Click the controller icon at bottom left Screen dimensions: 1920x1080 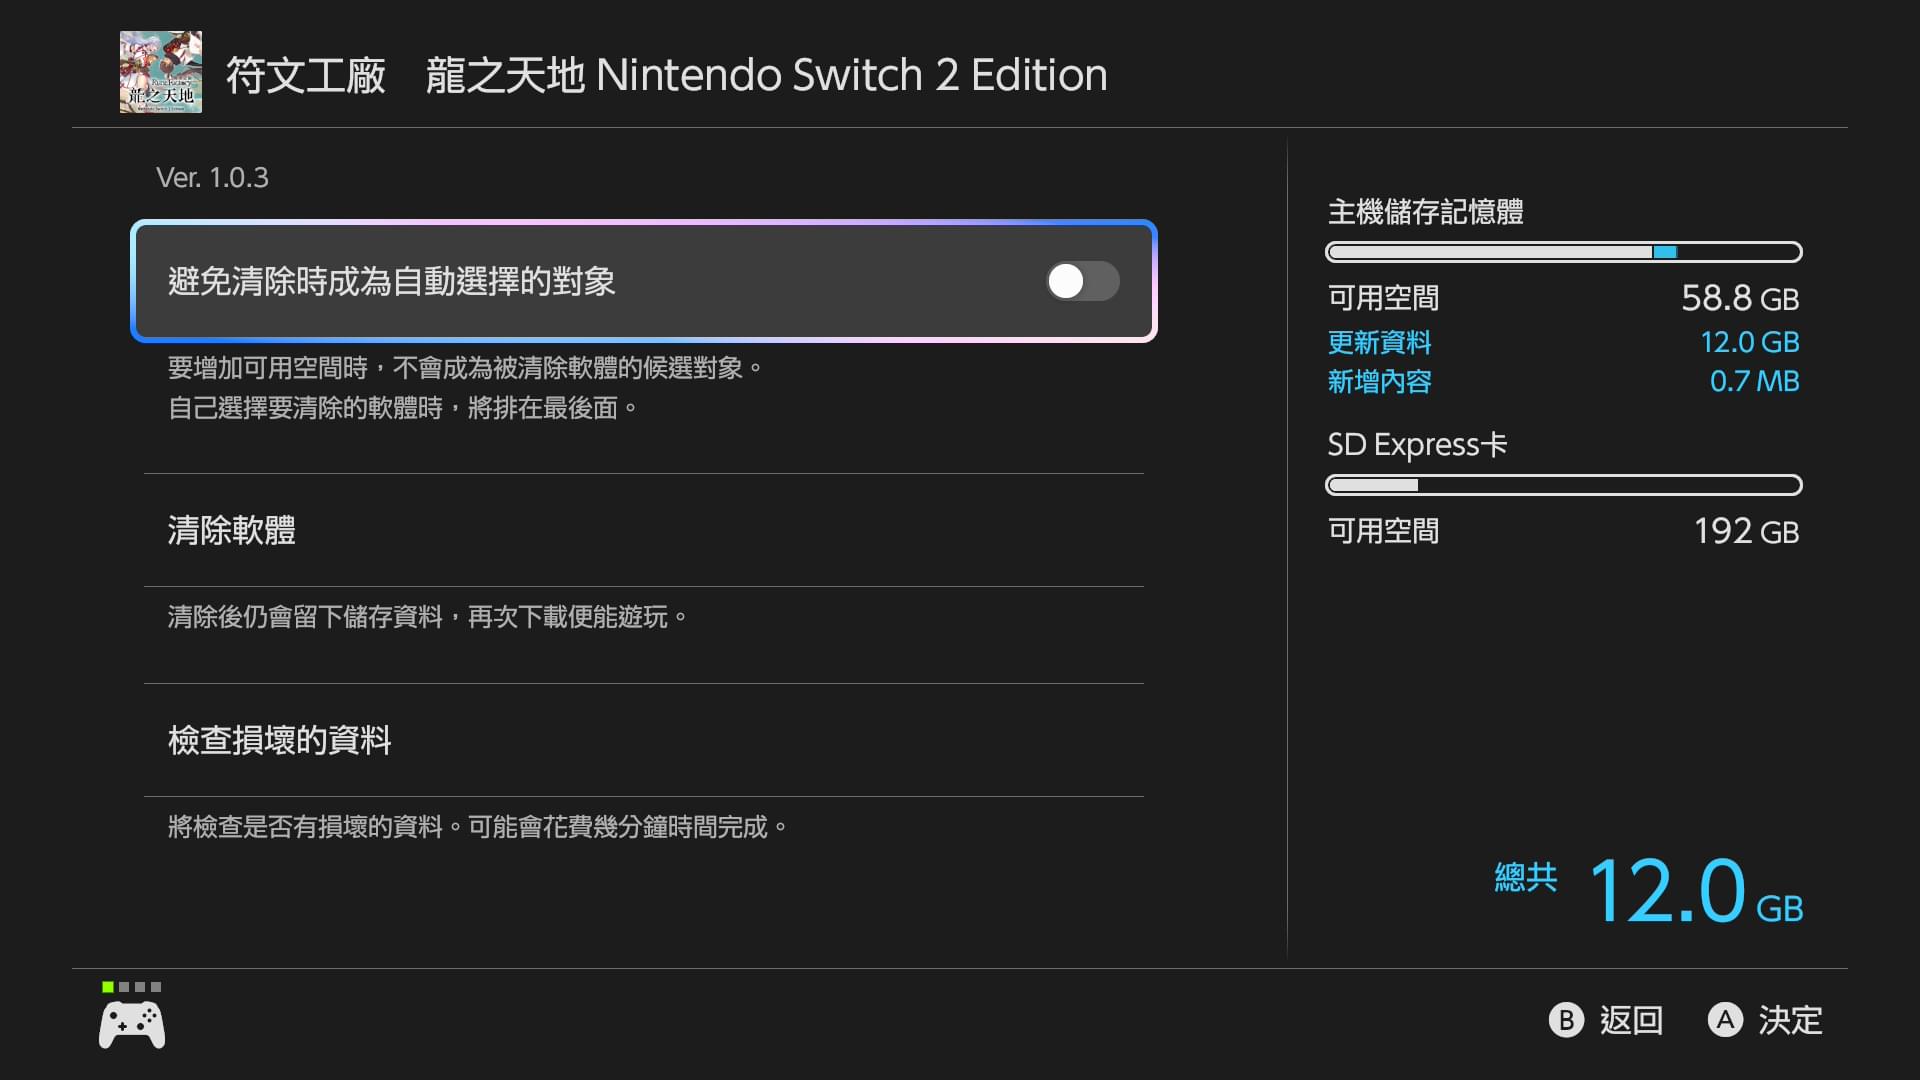(x=132, y=1026)
